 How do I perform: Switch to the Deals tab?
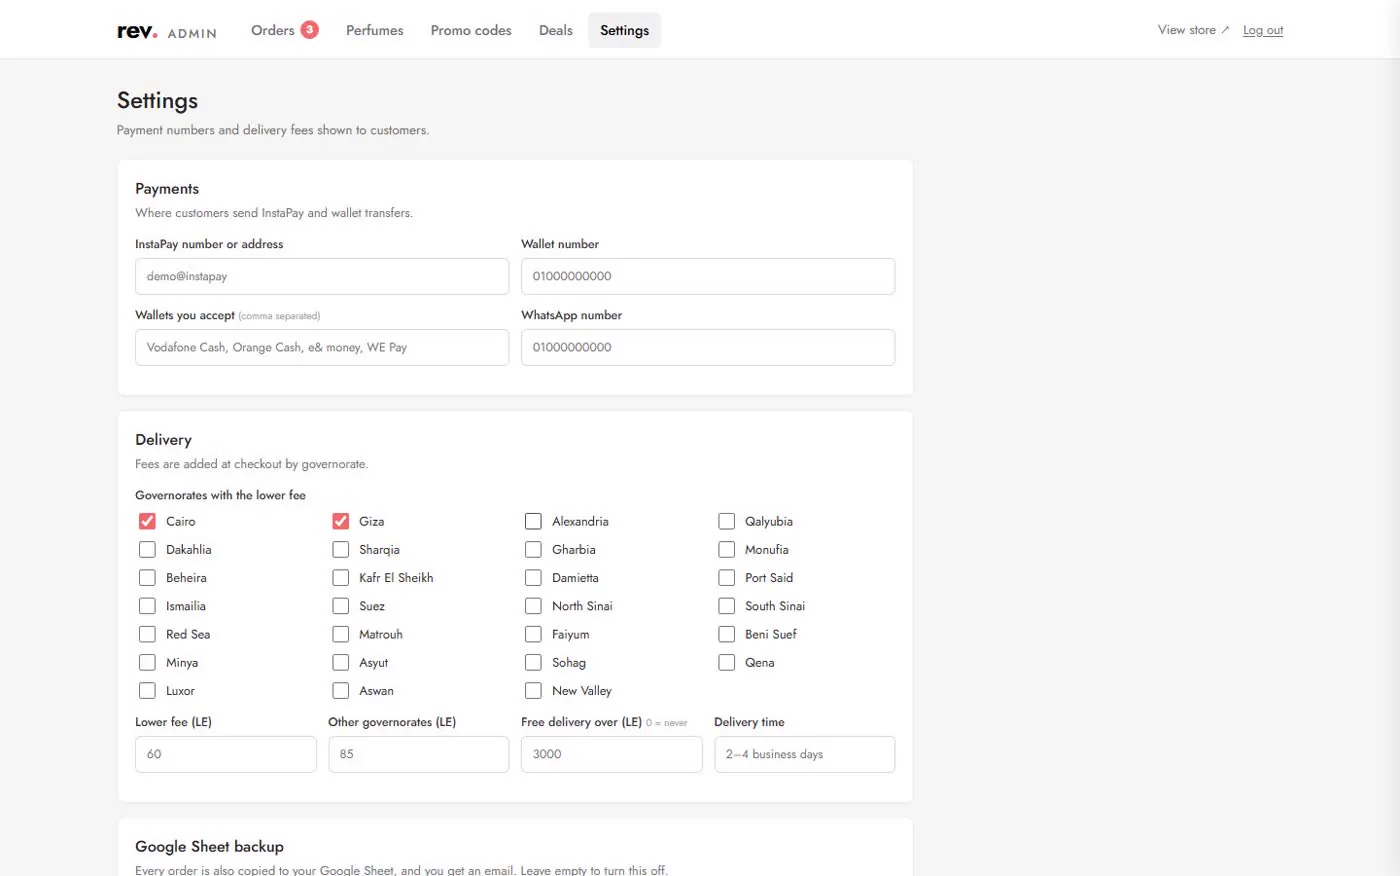556,30
